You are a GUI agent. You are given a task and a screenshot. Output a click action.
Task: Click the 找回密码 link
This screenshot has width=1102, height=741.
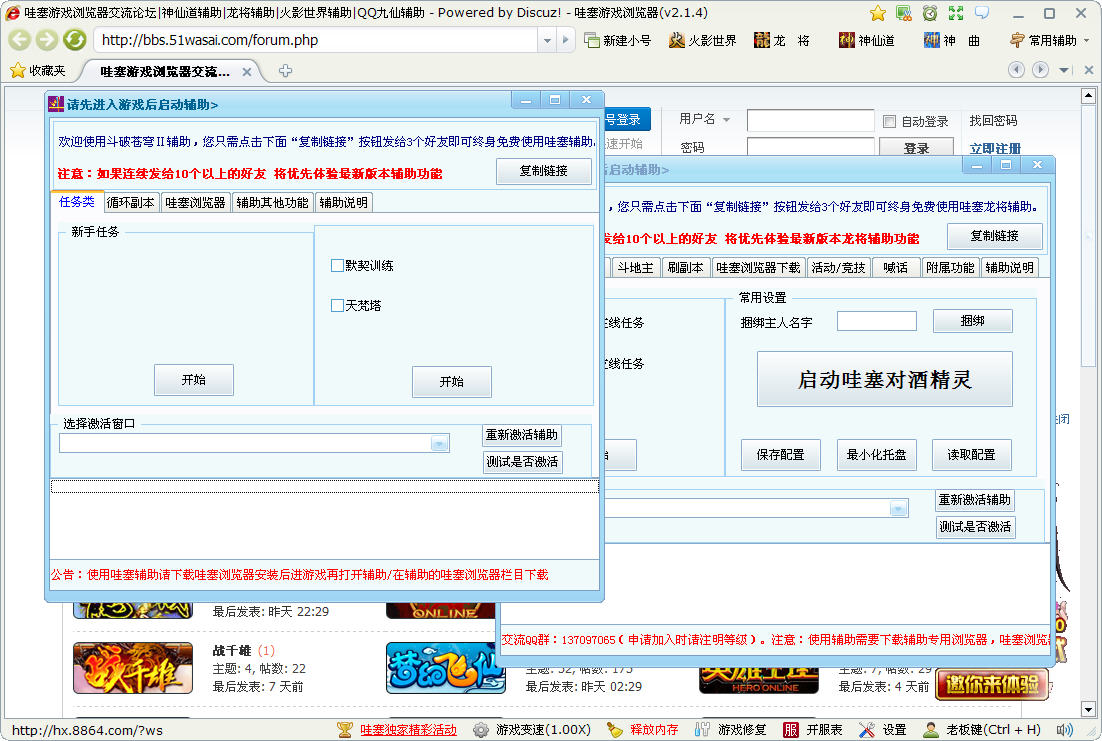click(993, 120)
